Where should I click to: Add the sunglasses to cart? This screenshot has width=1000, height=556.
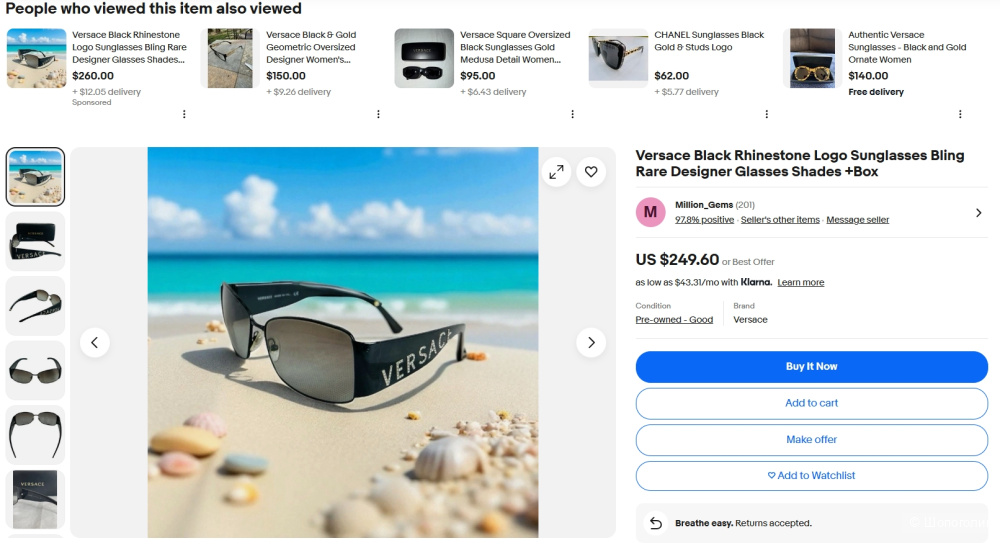click(x=811, y=403)
